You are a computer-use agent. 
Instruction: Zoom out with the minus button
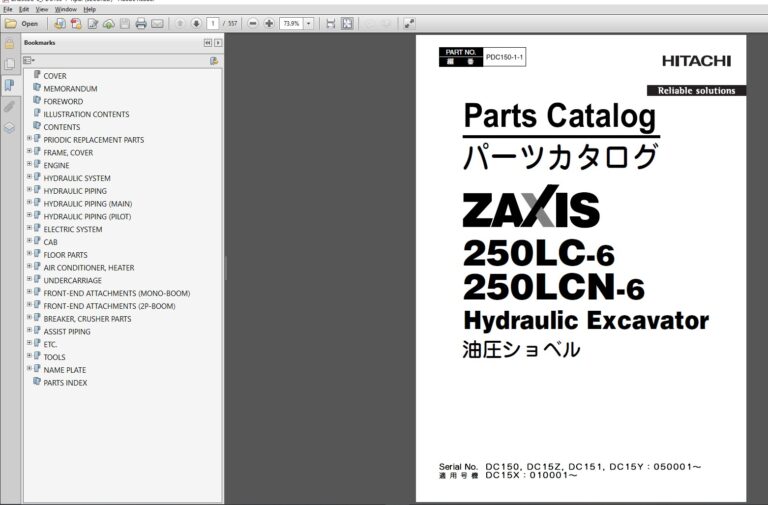pyautogui.click(x=253, y=23)
